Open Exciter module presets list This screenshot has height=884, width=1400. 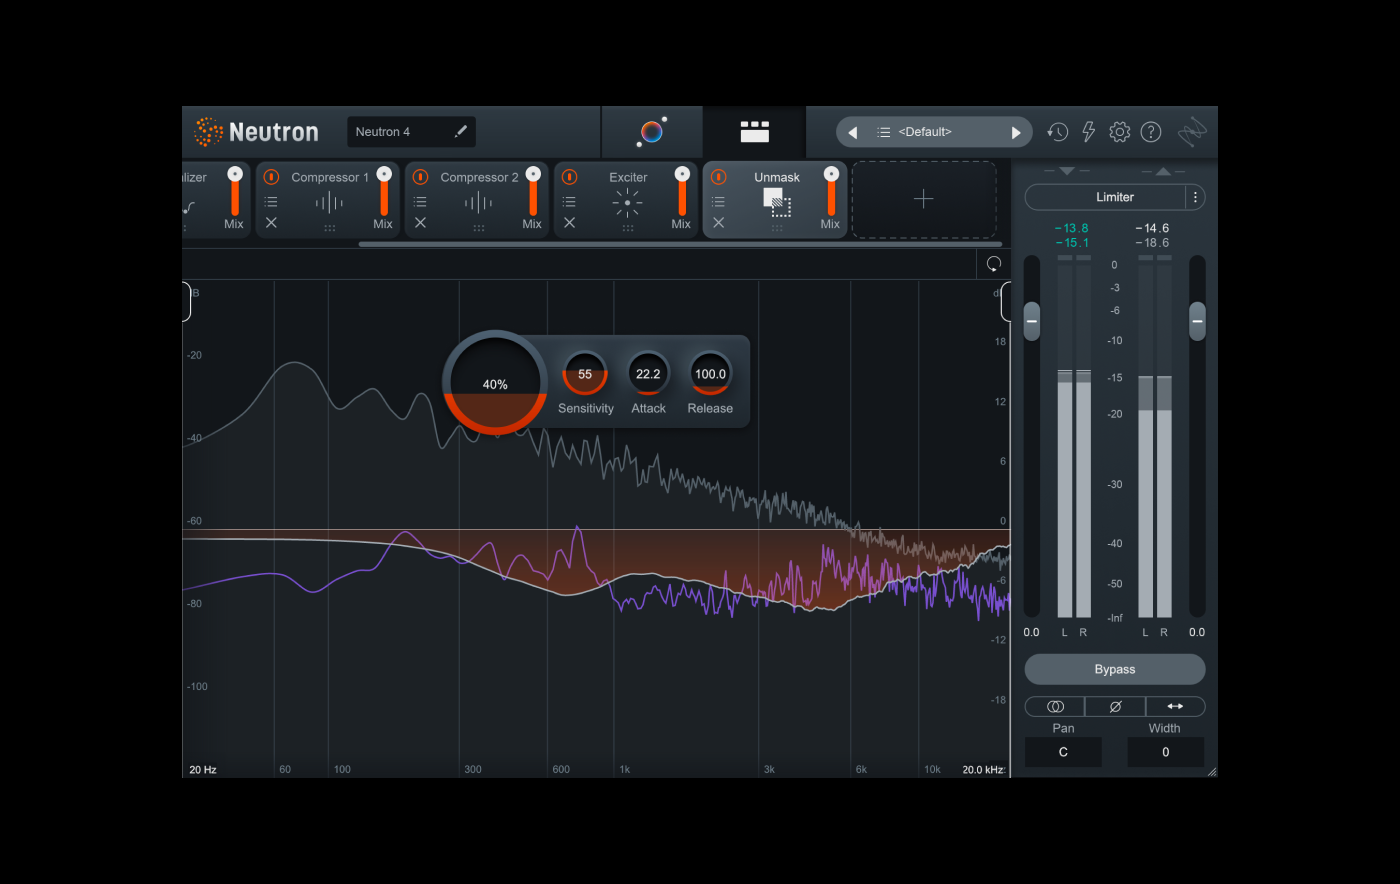(569, 201)
